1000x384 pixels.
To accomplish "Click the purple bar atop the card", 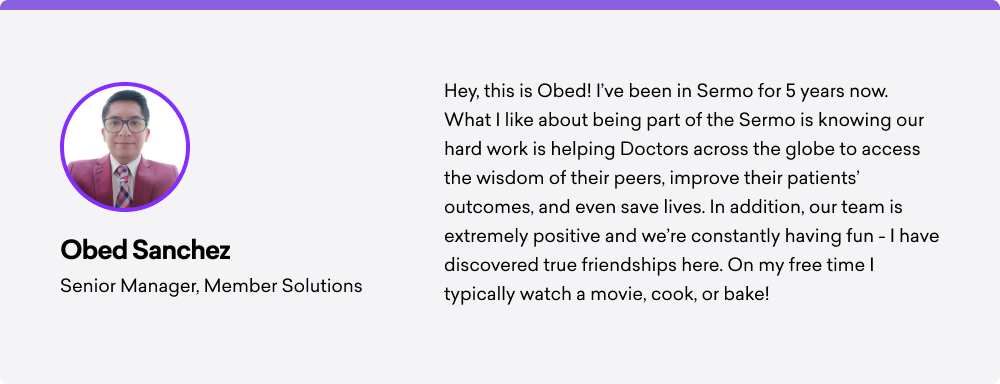I will [x=500, y=4].
